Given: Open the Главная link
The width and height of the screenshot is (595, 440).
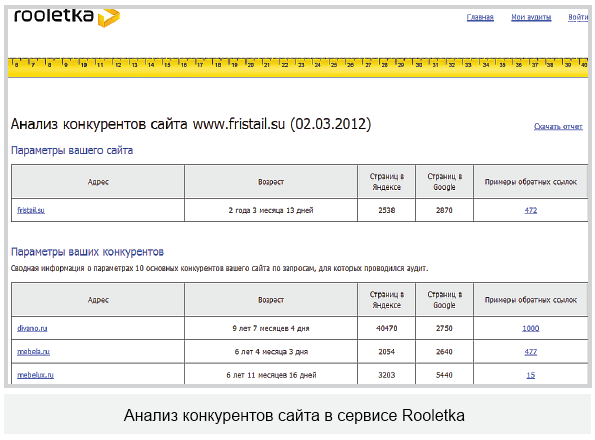Looking at the screenshot, I should click(480, 17).
